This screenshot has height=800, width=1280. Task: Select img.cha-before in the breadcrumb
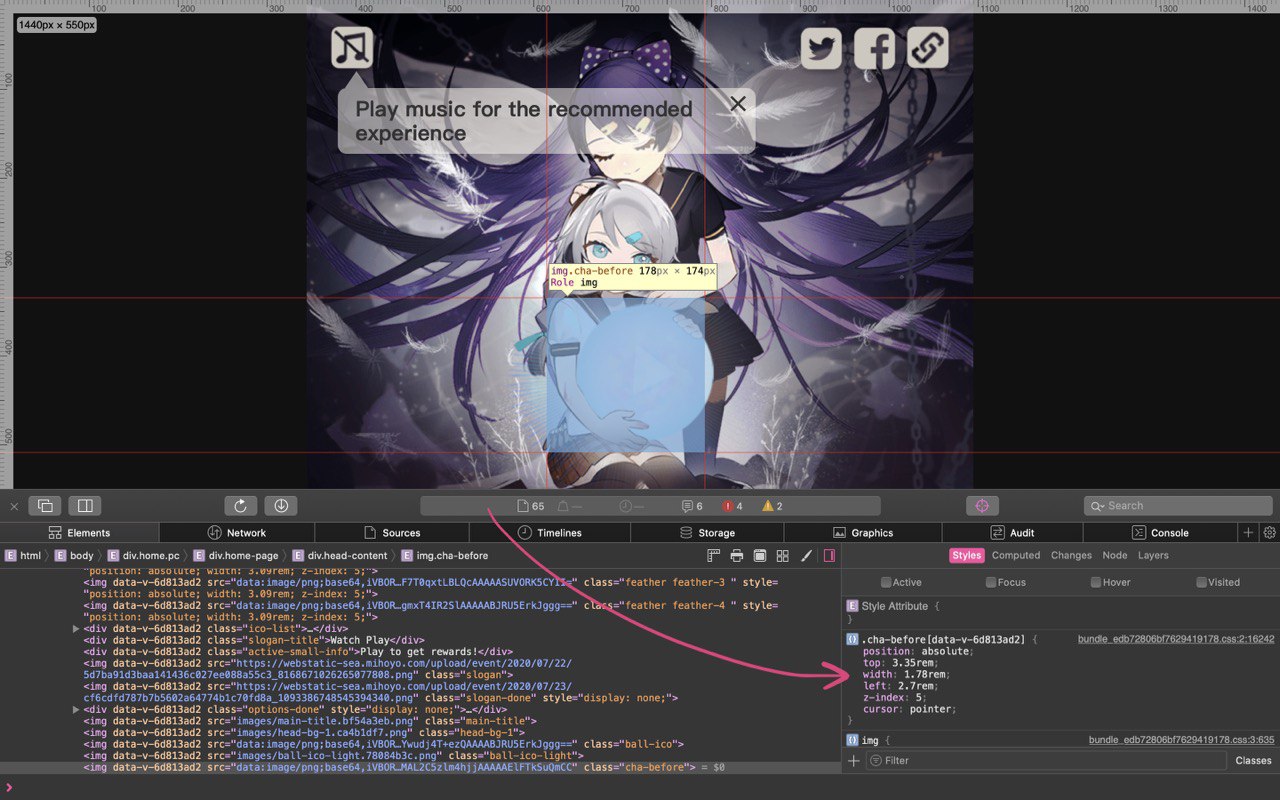tap(444, 556)
